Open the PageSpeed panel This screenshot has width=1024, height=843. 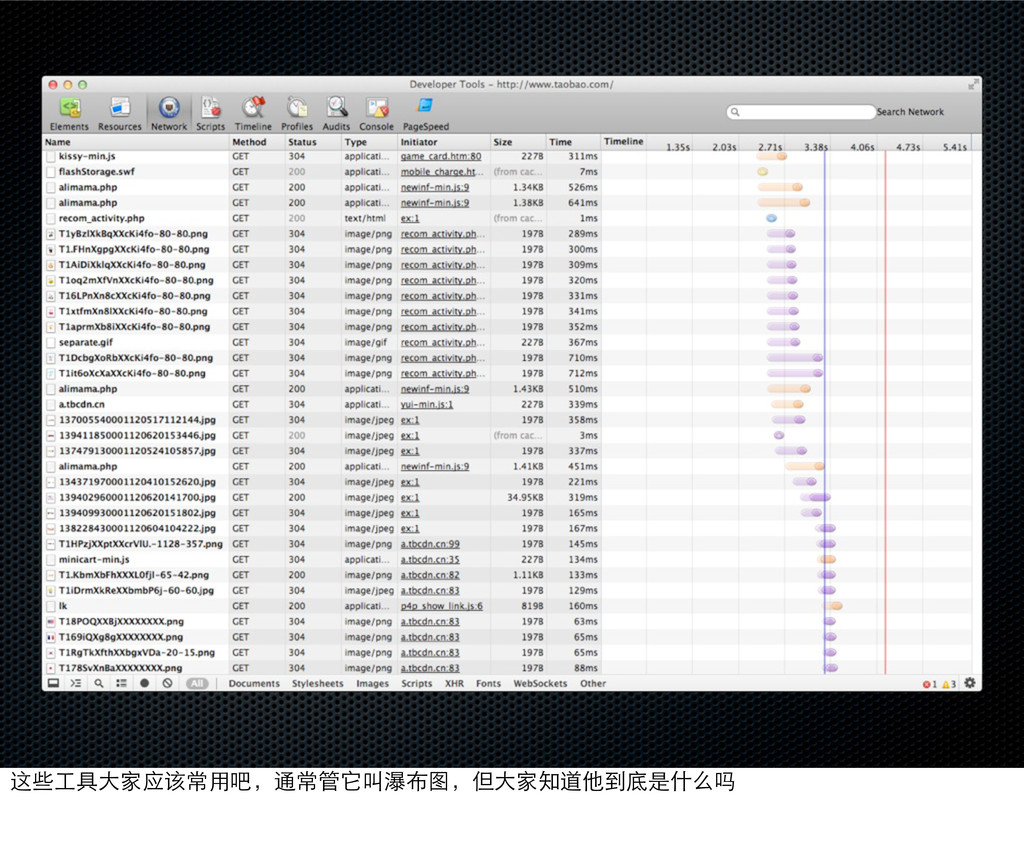click(x=425, y=113)
